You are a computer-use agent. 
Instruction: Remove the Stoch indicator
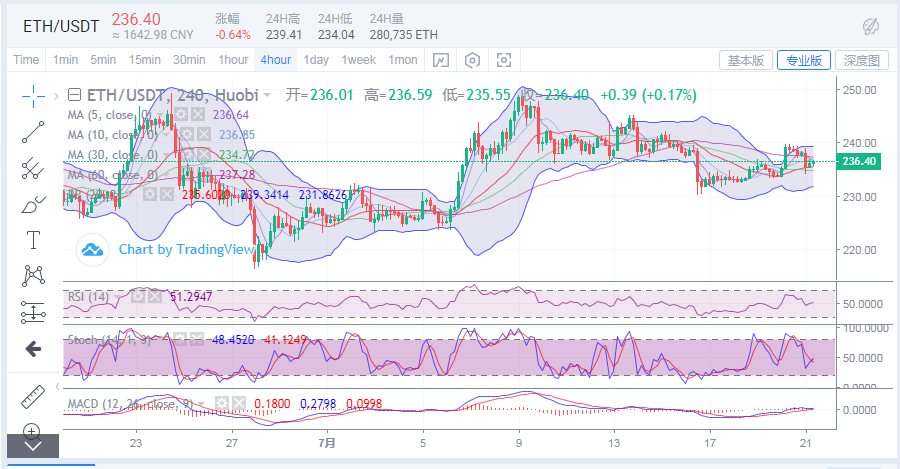197,339
